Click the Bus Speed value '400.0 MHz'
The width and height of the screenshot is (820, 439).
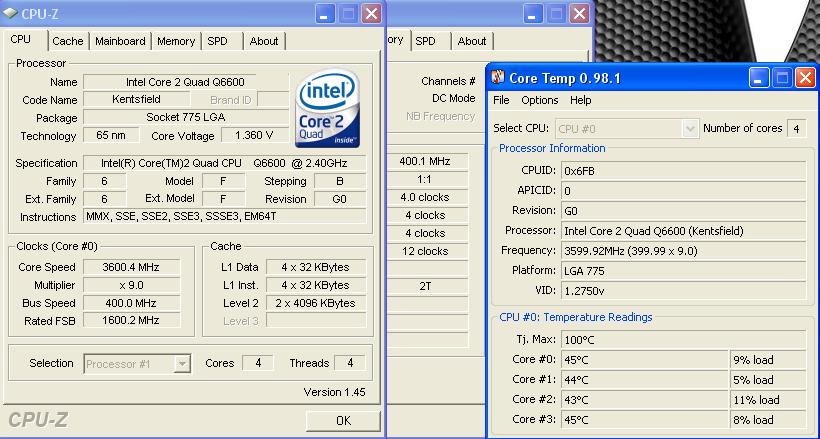coord(131,303)
